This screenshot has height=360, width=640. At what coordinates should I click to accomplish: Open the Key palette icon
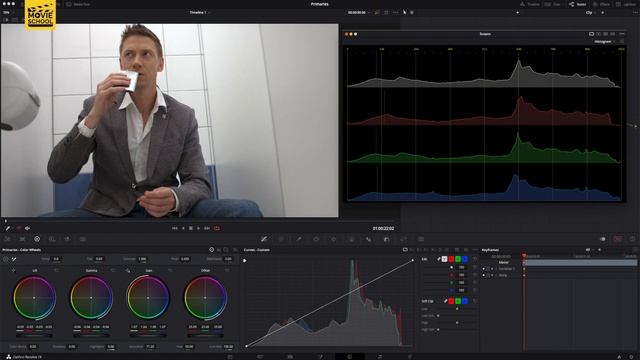point(386,239)
